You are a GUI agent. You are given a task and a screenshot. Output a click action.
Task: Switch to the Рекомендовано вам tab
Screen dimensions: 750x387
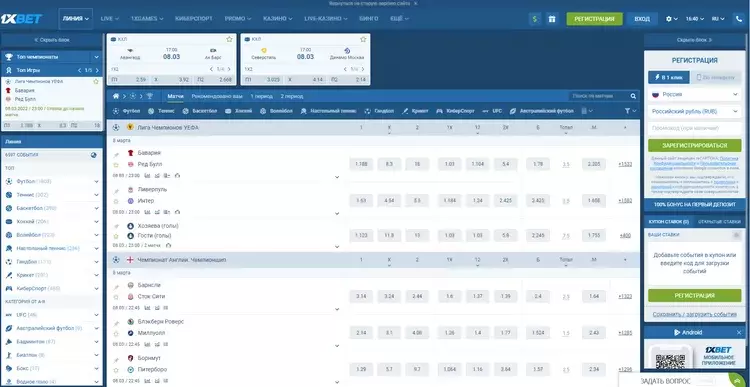[x=217, y=96]
